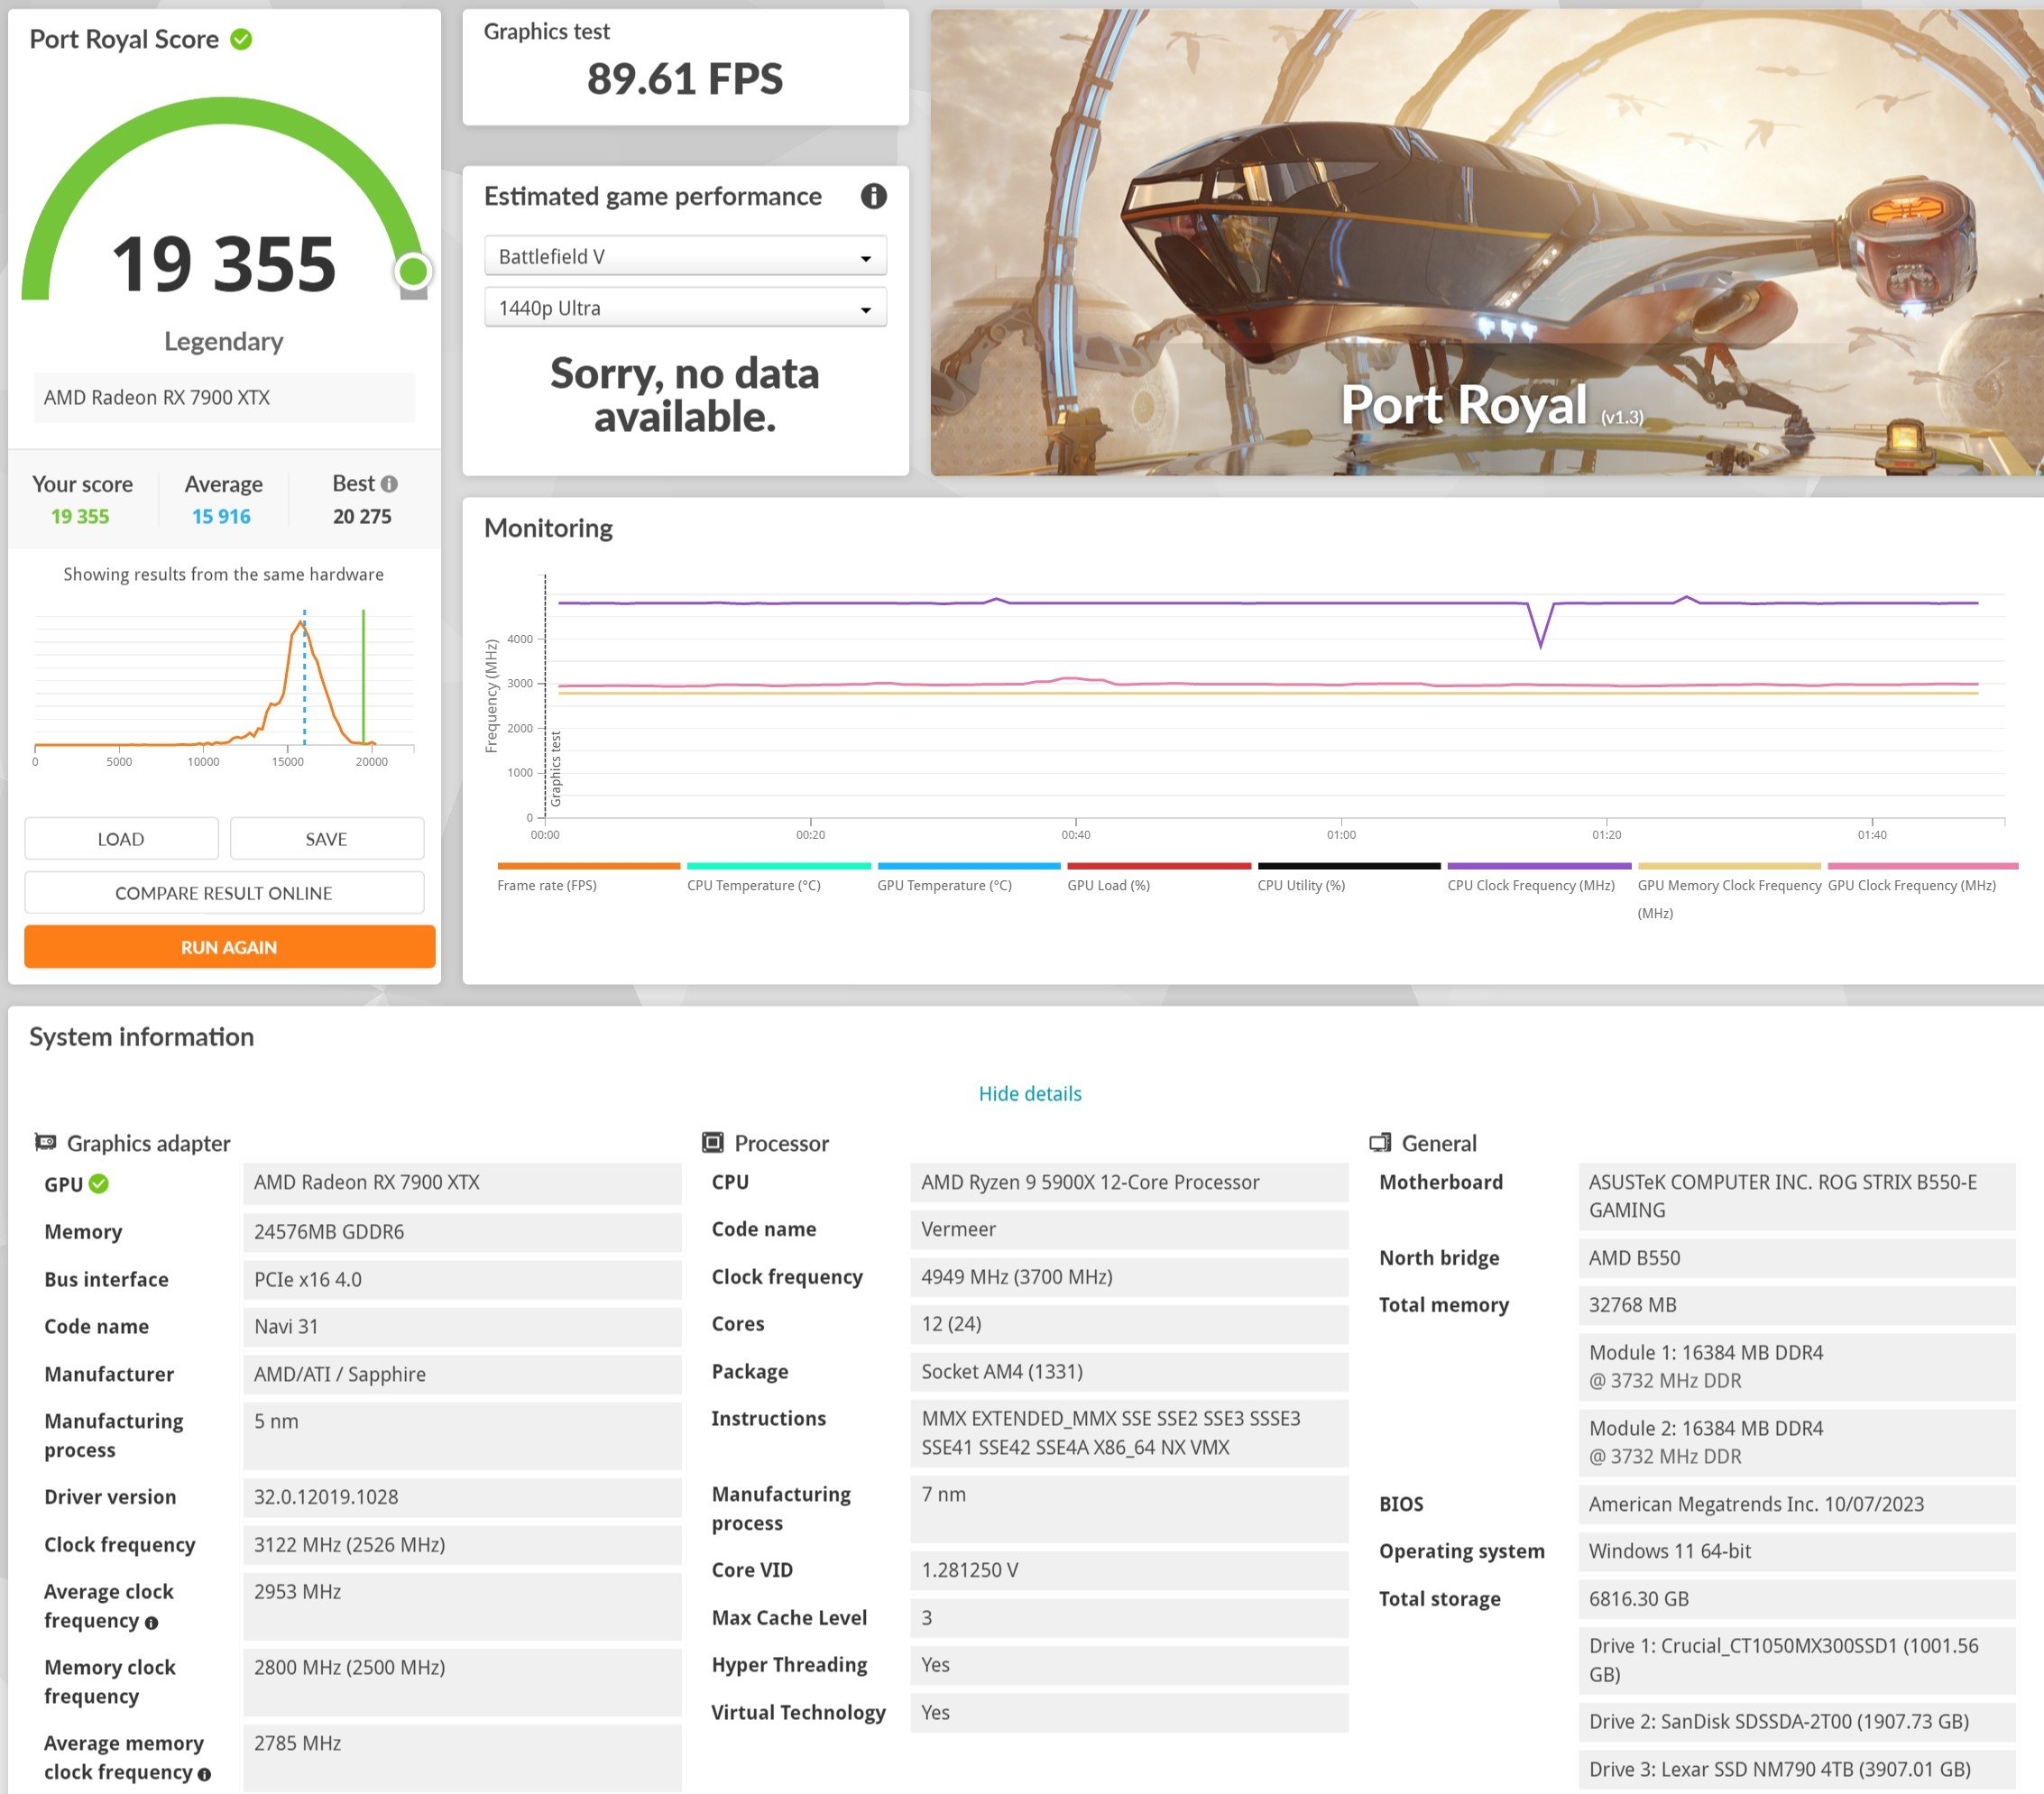Image resolution: width=2044 pixels, height=1794 pixels.
Task: Open the 1440p Ultra resolution dropdown
Action: point(685,308)
